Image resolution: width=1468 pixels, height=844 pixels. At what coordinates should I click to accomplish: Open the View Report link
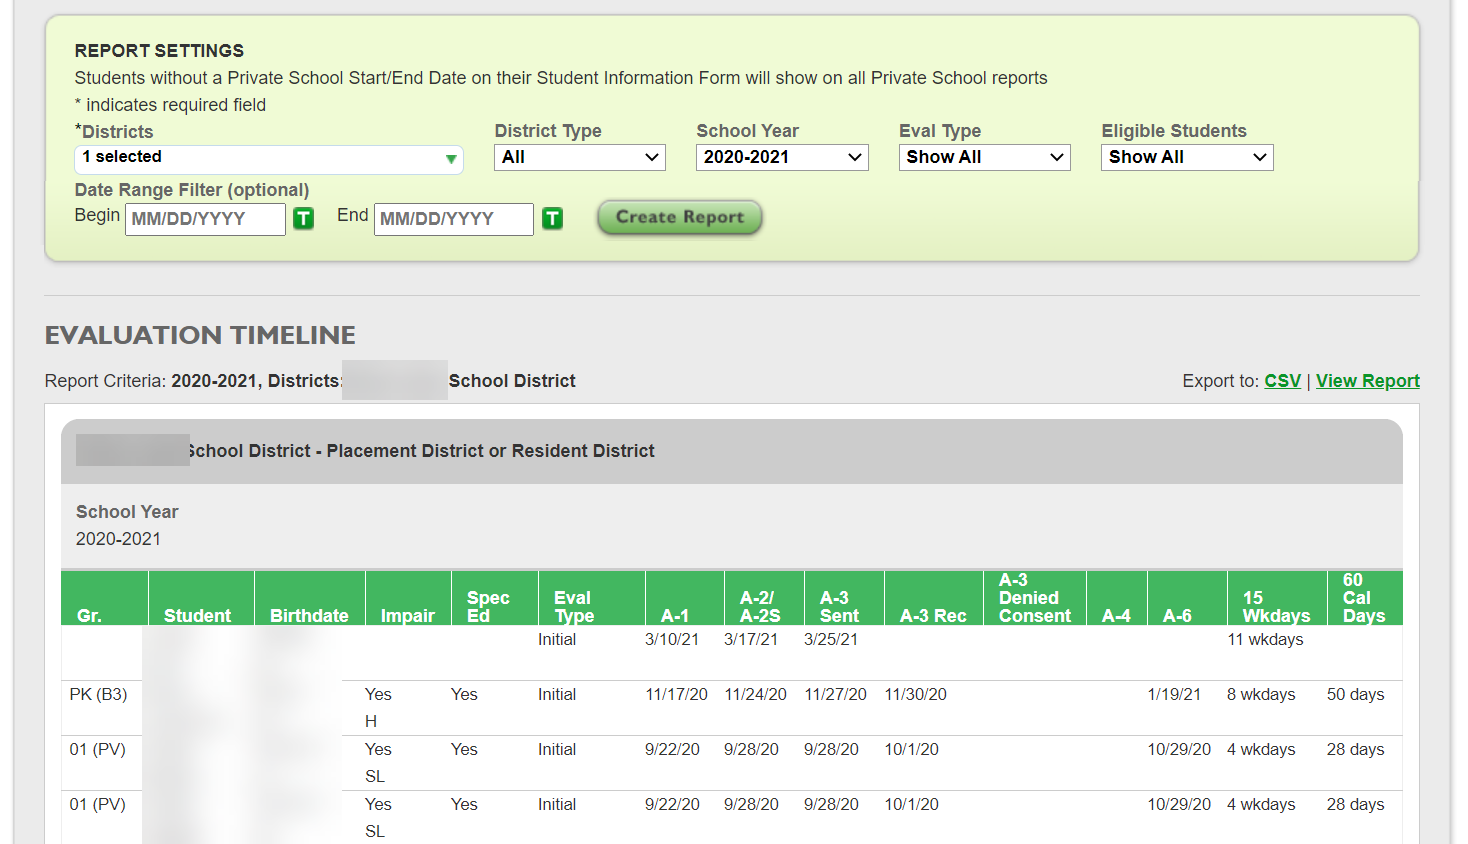click(x=1367, y=381)
